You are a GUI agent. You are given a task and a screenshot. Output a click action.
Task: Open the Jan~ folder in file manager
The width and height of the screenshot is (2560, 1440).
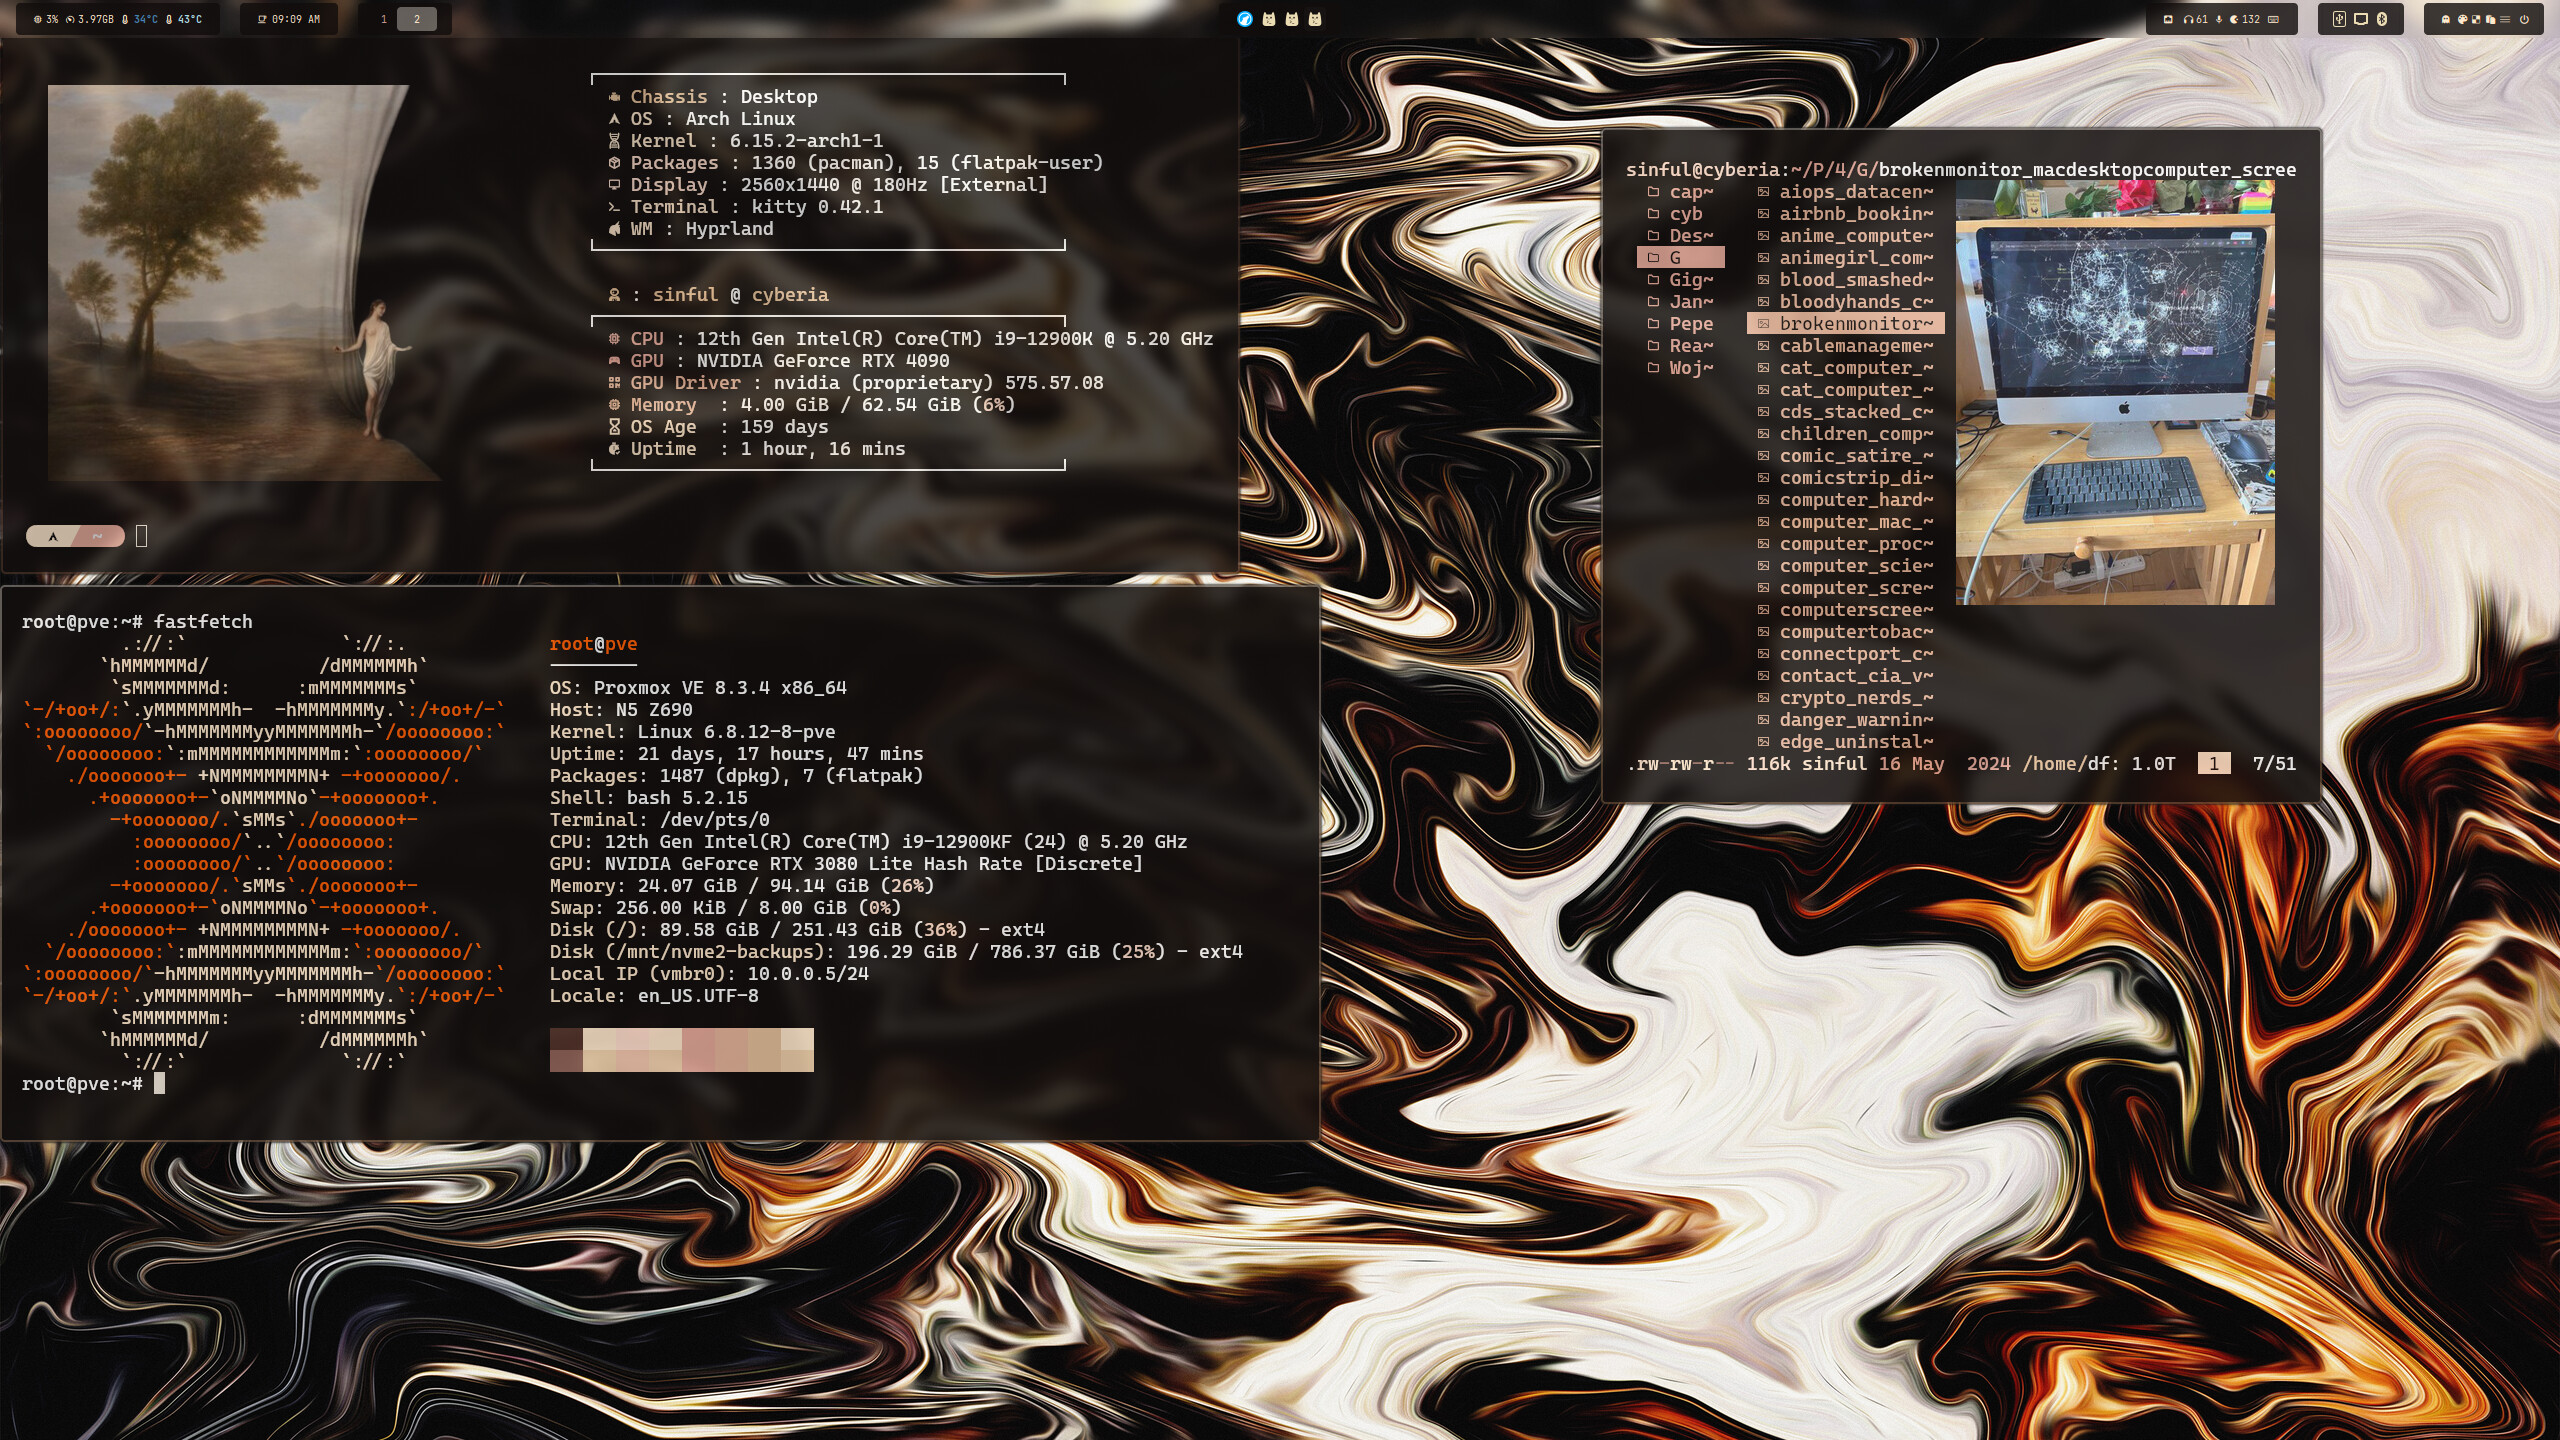point(1681,302)
